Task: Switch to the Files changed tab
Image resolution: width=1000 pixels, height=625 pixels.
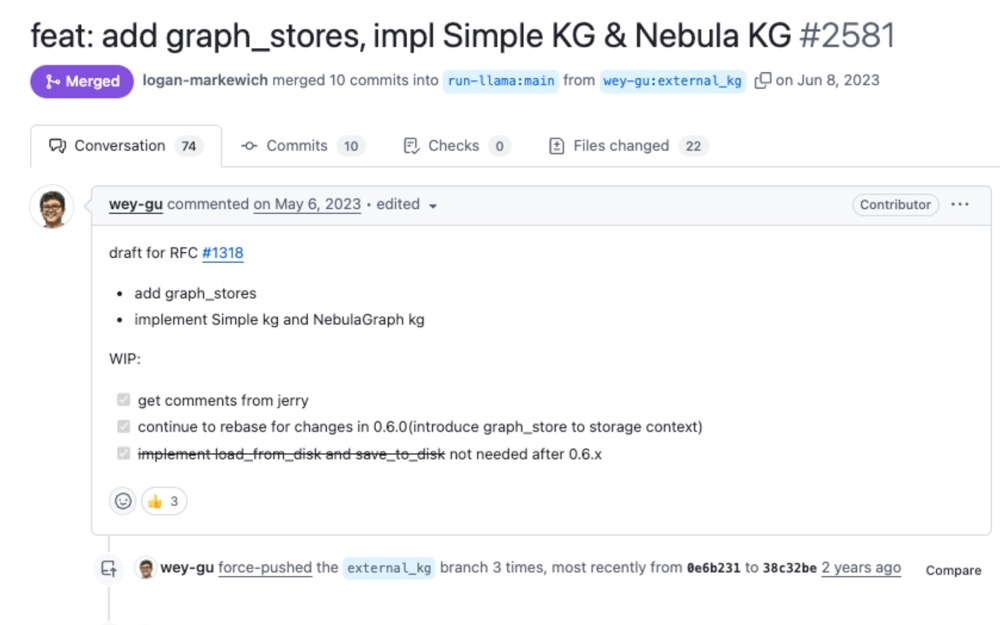Action: [x=628, y=146]
